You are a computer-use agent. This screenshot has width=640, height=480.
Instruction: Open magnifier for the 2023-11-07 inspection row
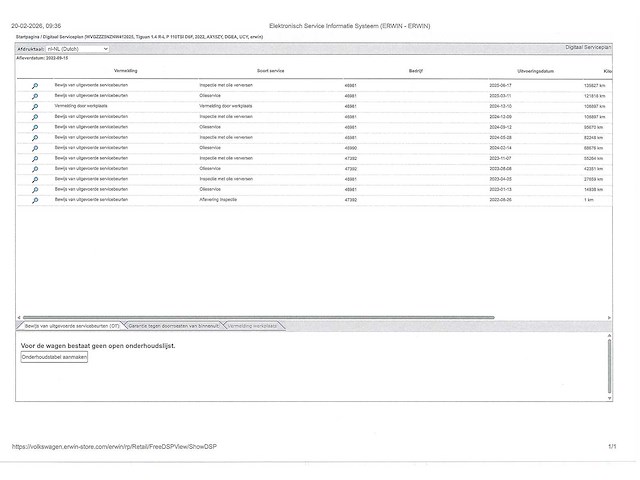[x=35, y=159]
